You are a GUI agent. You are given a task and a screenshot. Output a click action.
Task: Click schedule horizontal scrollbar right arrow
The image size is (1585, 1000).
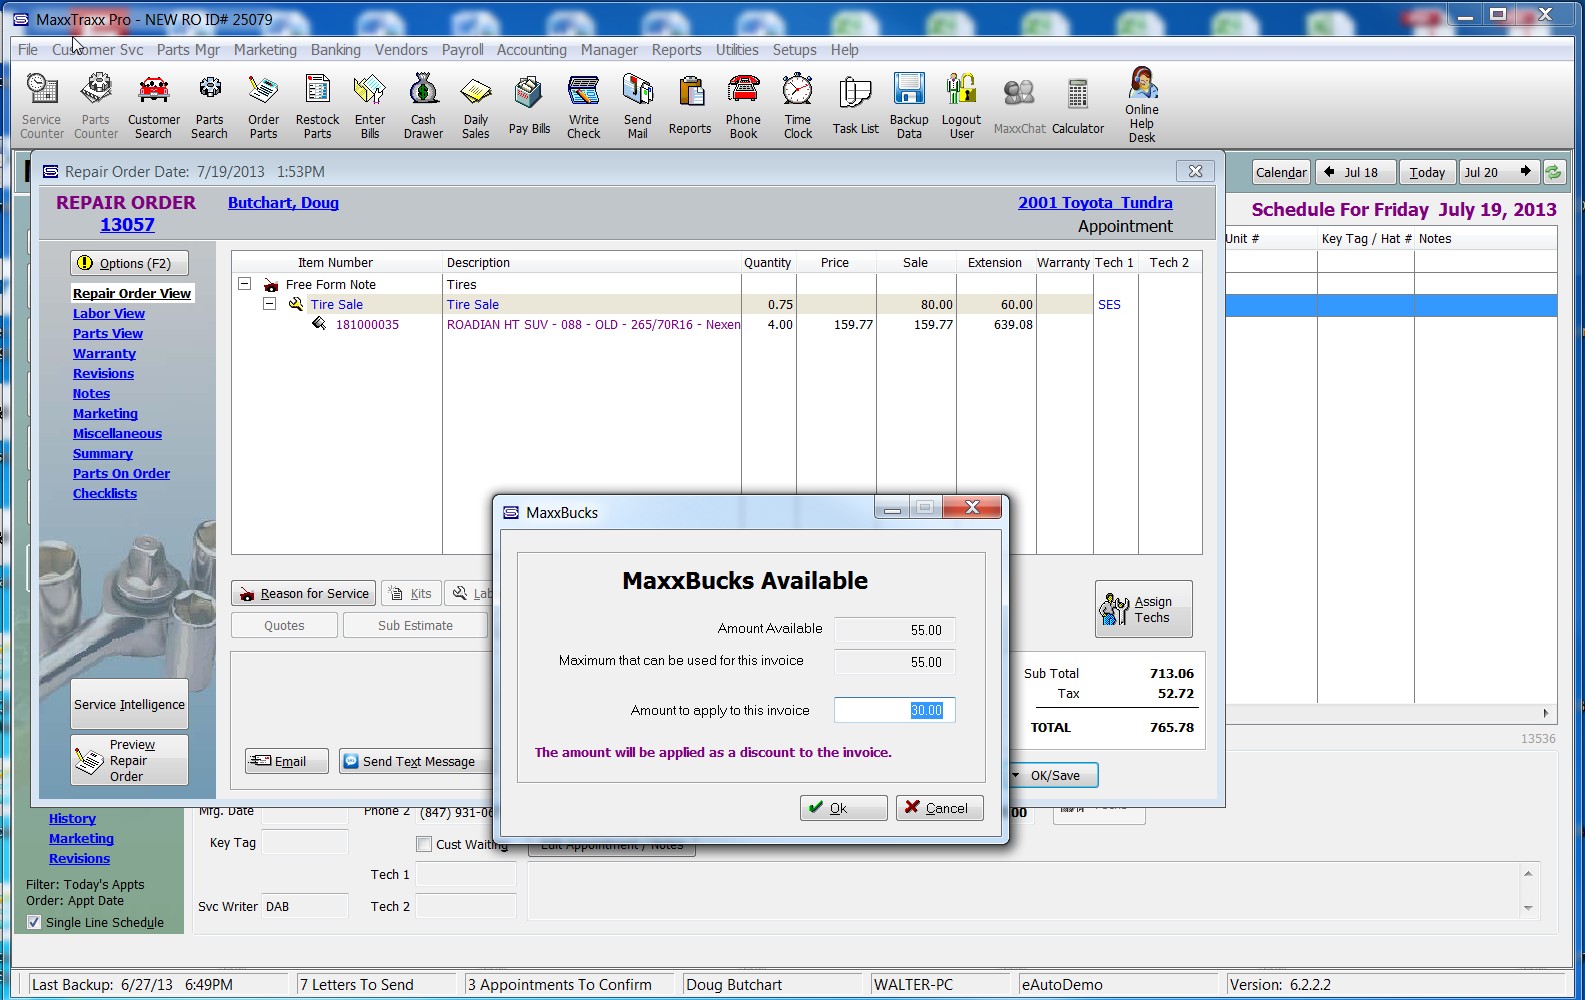point(1546,713)
